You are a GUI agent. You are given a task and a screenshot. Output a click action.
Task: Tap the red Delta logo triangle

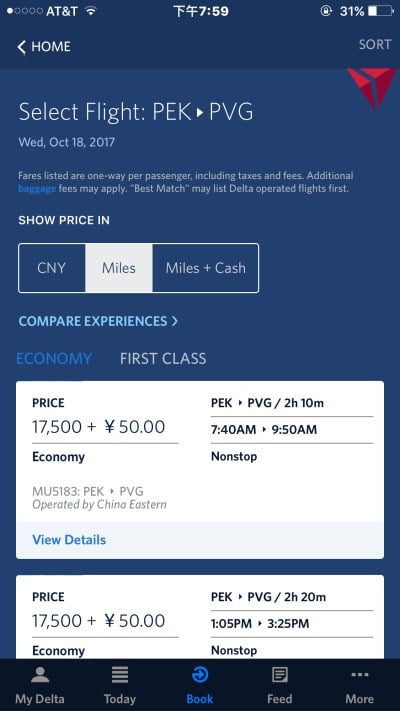click(372, 88)
